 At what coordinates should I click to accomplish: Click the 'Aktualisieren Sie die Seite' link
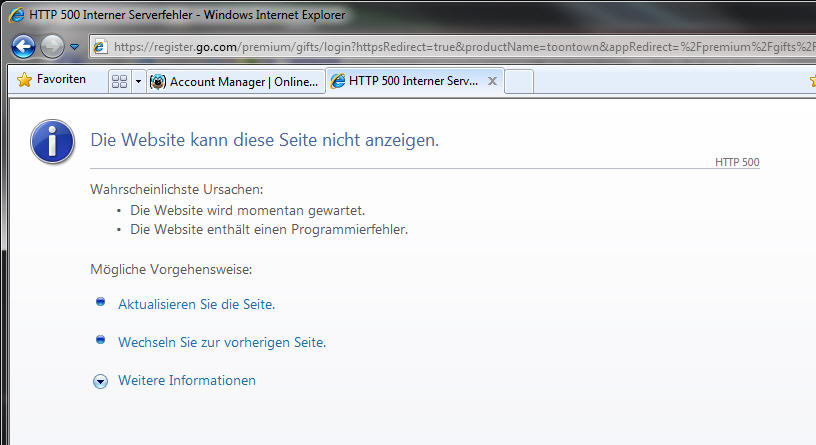pyautogui.click(x=196, y=304)
